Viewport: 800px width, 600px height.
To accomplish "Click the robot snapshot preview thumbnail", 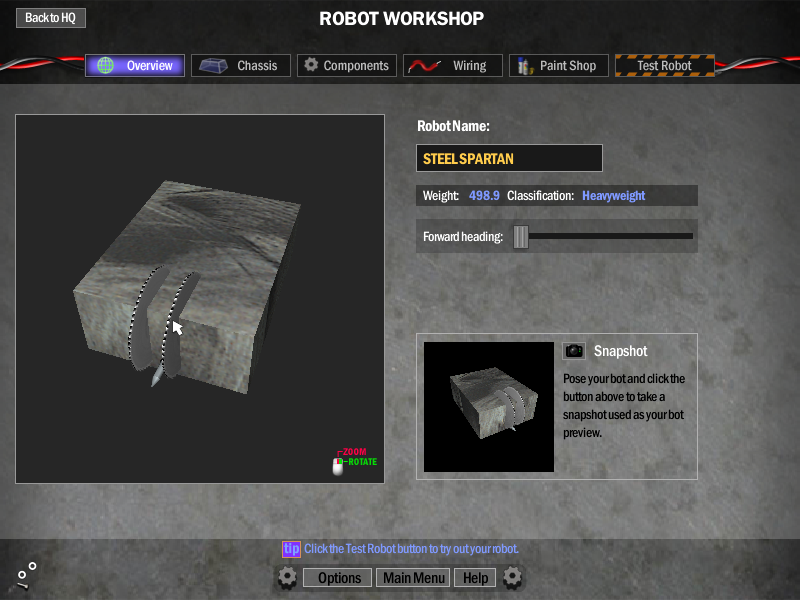I will click(489, 407).
